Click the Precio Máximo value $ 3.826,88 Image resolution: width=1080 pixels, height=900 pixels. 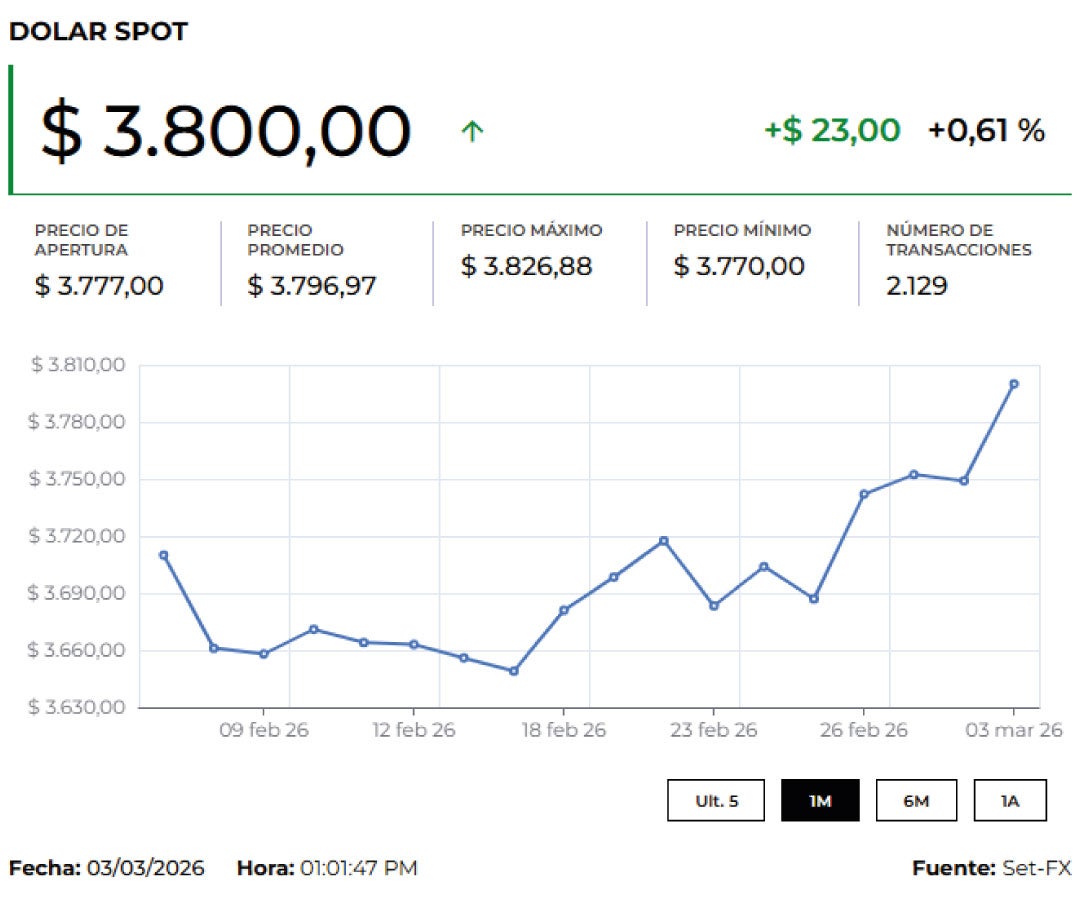coord(526,266)
